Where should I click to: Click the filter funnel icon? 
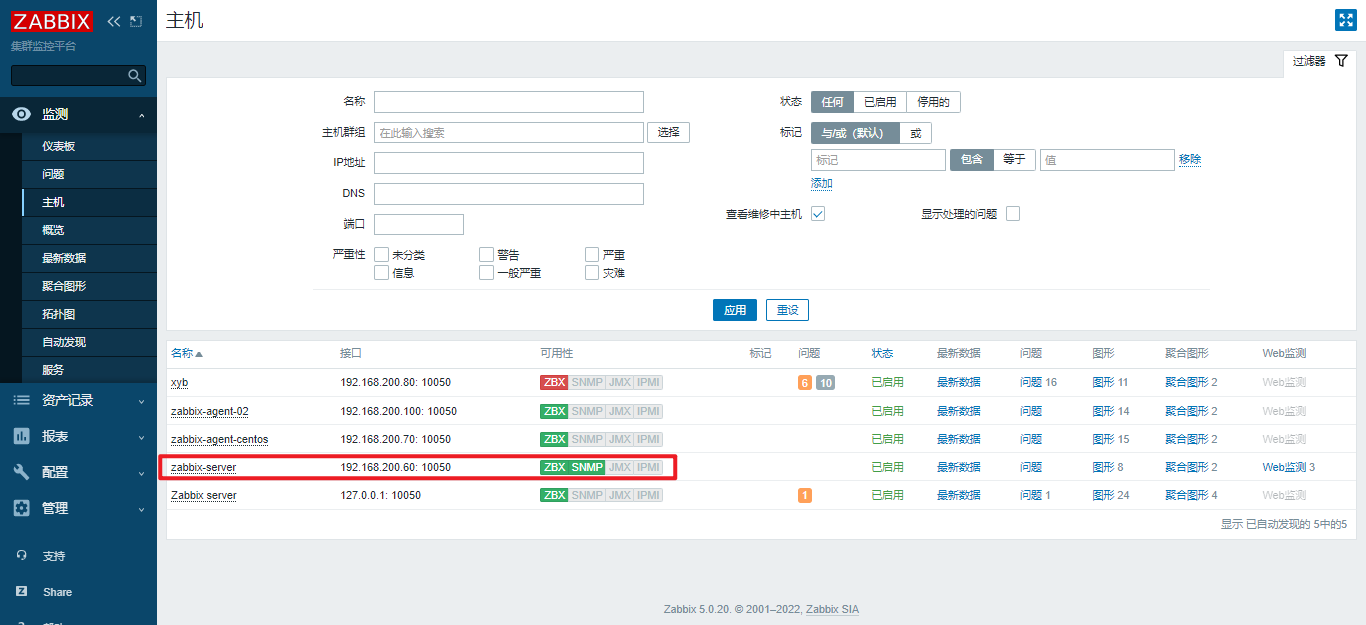tap(1341, 61)
